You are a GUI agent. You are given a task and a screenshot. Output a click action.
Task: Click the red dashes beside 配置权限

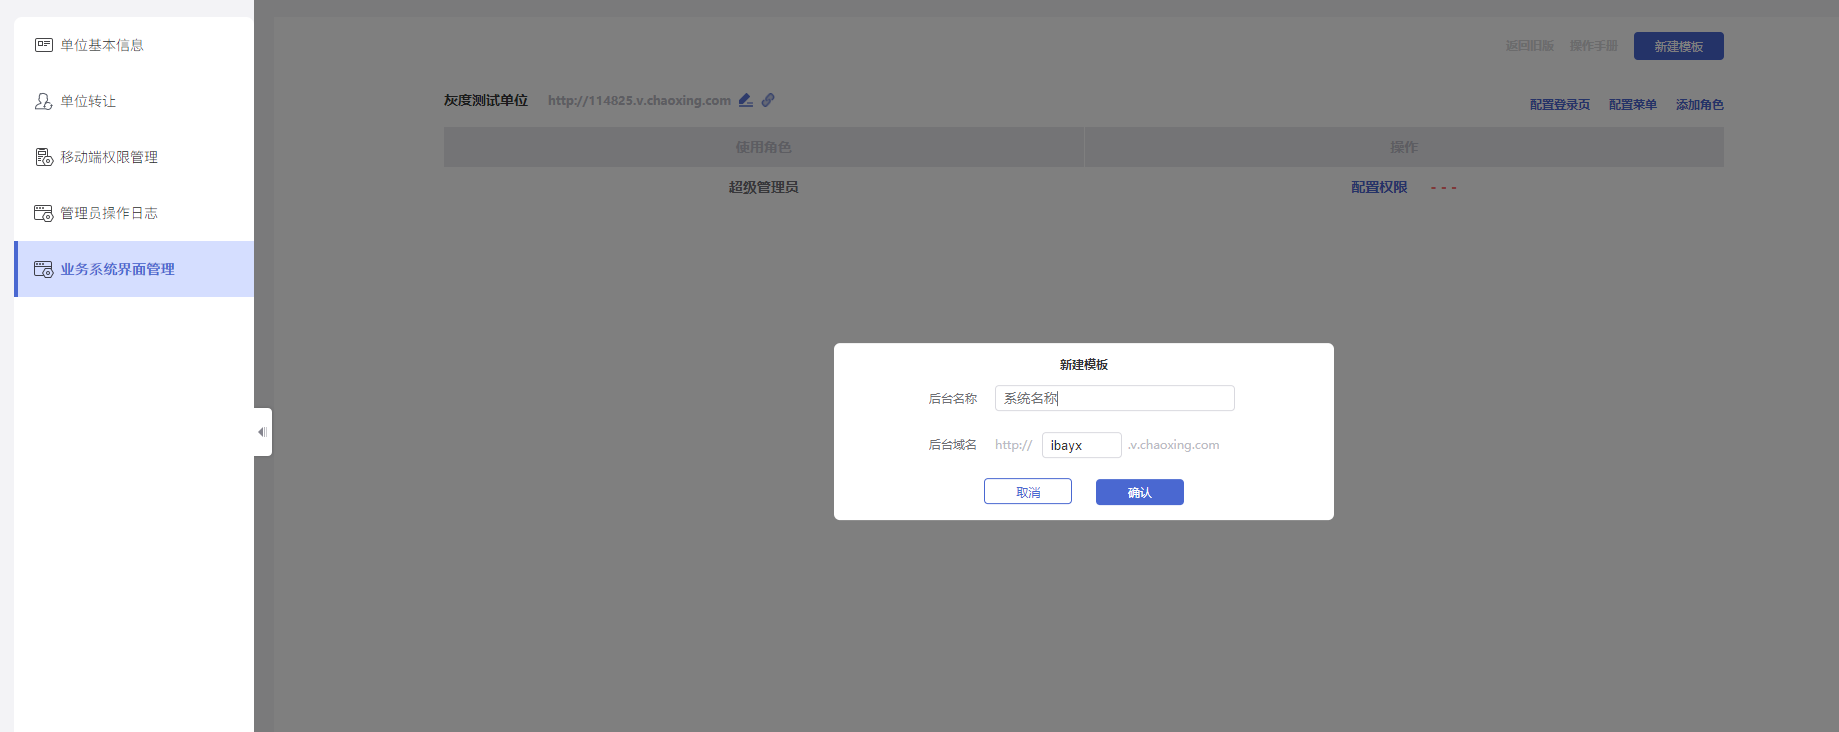[1443, 188]
